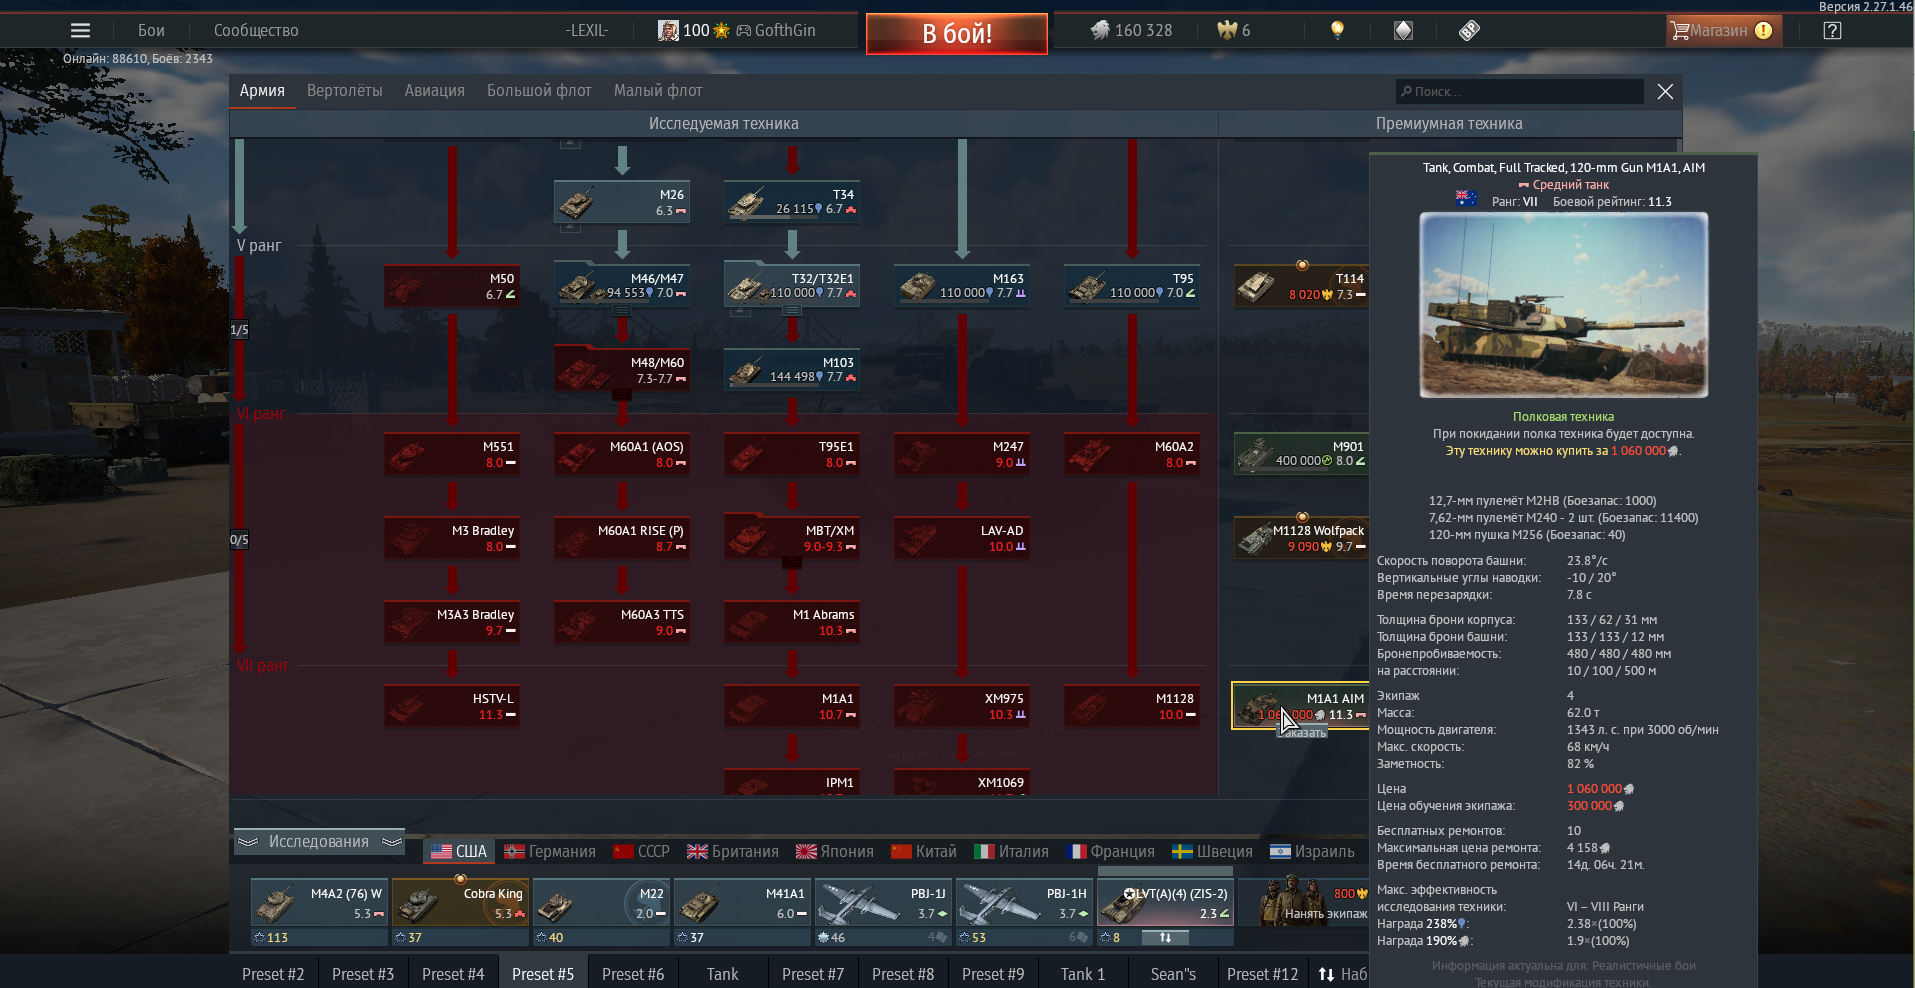1915x988 pixels.
Task: Select the M26 tank card
Action: (x=622, y=202)
